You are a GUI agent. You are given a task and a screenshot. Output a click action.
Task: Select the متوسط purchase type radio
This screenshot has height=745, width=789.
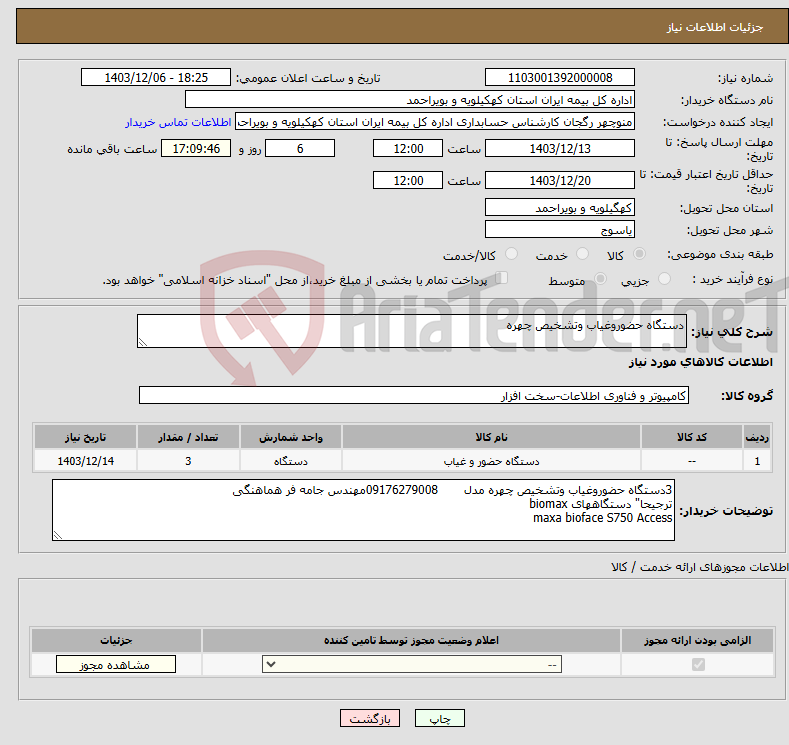click(601, 279)
